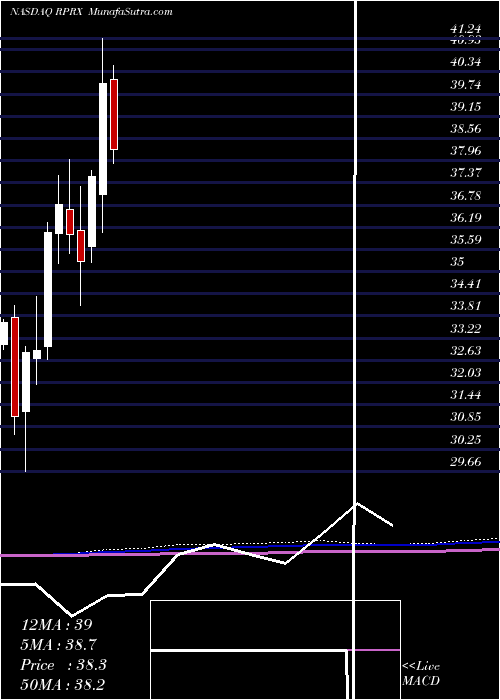The width and height of the screenshot is (500, 700).
Task: Click the 40.34 price axis label
Action: pyautogui.click(x=466, y=62)
